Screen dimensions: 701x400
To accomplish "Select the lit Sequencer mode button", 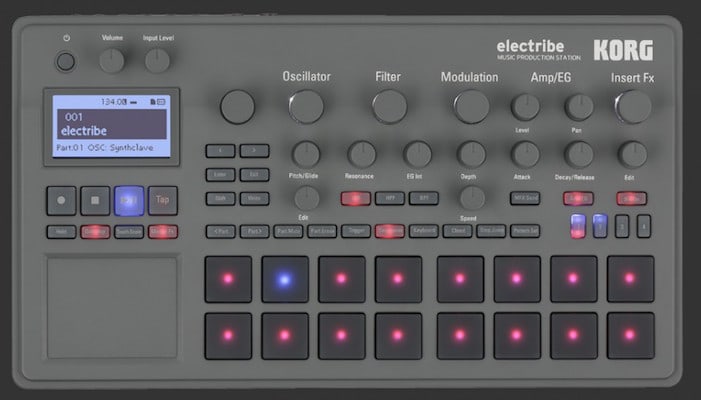I will 390,231.
